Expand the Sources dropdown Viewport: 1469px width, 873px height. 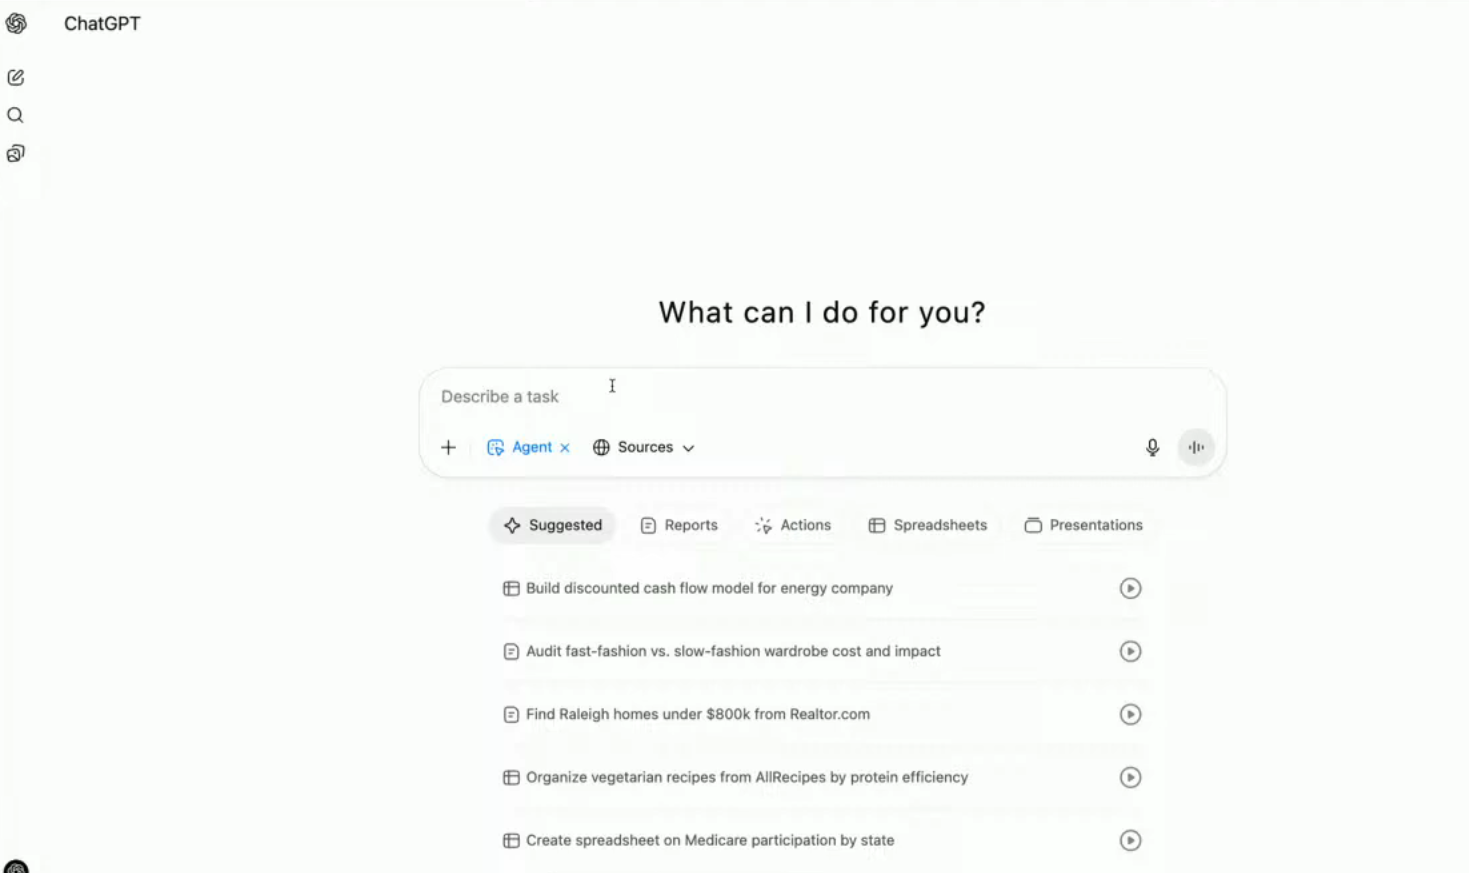[644, 447]
